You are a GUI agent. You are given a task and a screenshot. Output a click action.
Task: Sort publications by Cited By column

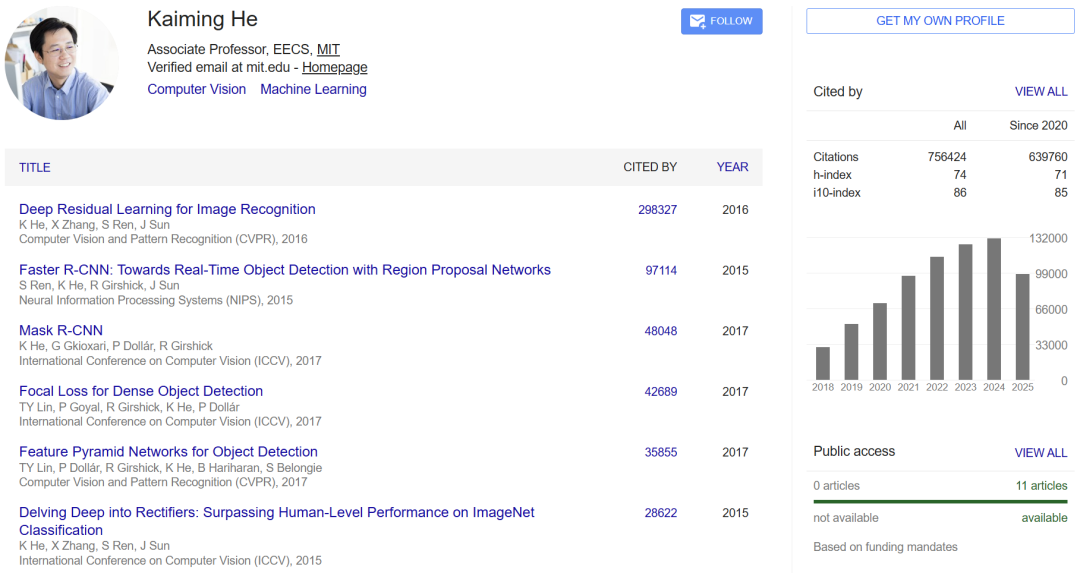(x=650, y=167)
